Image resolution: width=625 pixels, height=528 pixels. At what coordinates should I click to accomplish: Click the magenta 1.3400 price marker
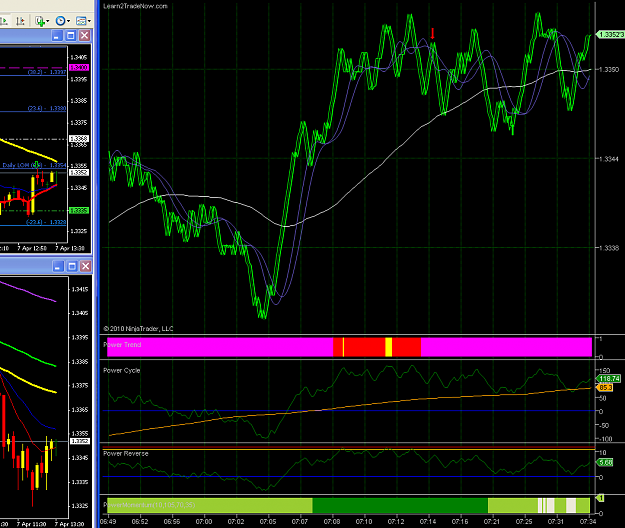coord(79,67)
